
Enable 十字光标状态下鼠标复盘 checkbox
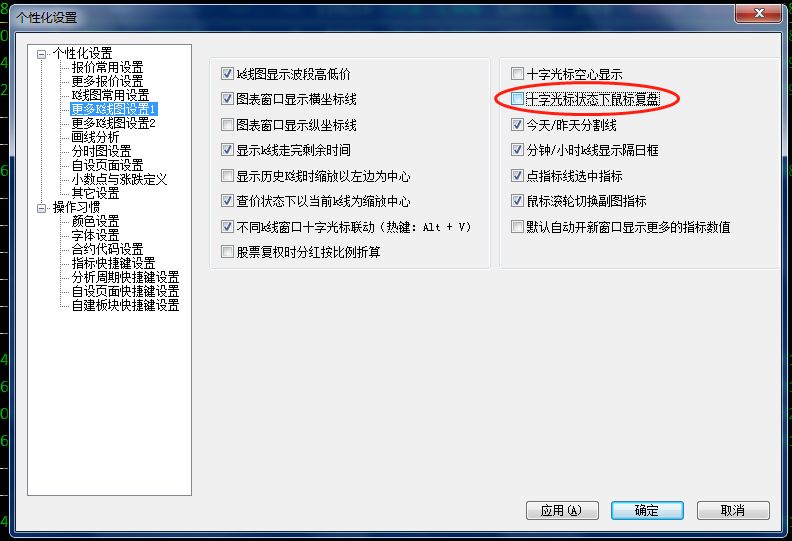[517, 99]
